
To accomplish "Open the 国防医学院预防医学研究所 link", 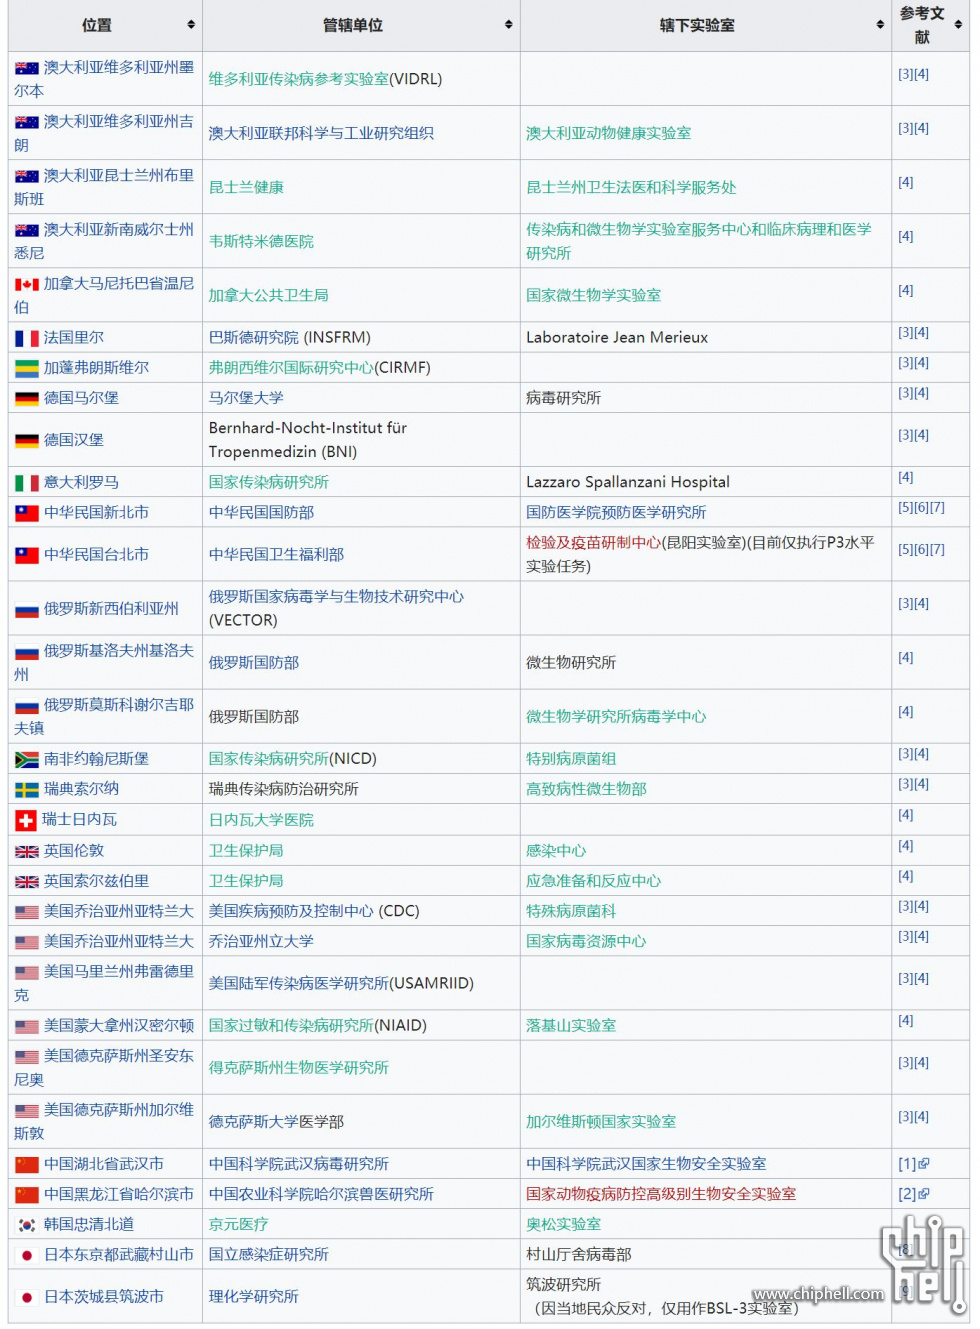I will point(616,512).
